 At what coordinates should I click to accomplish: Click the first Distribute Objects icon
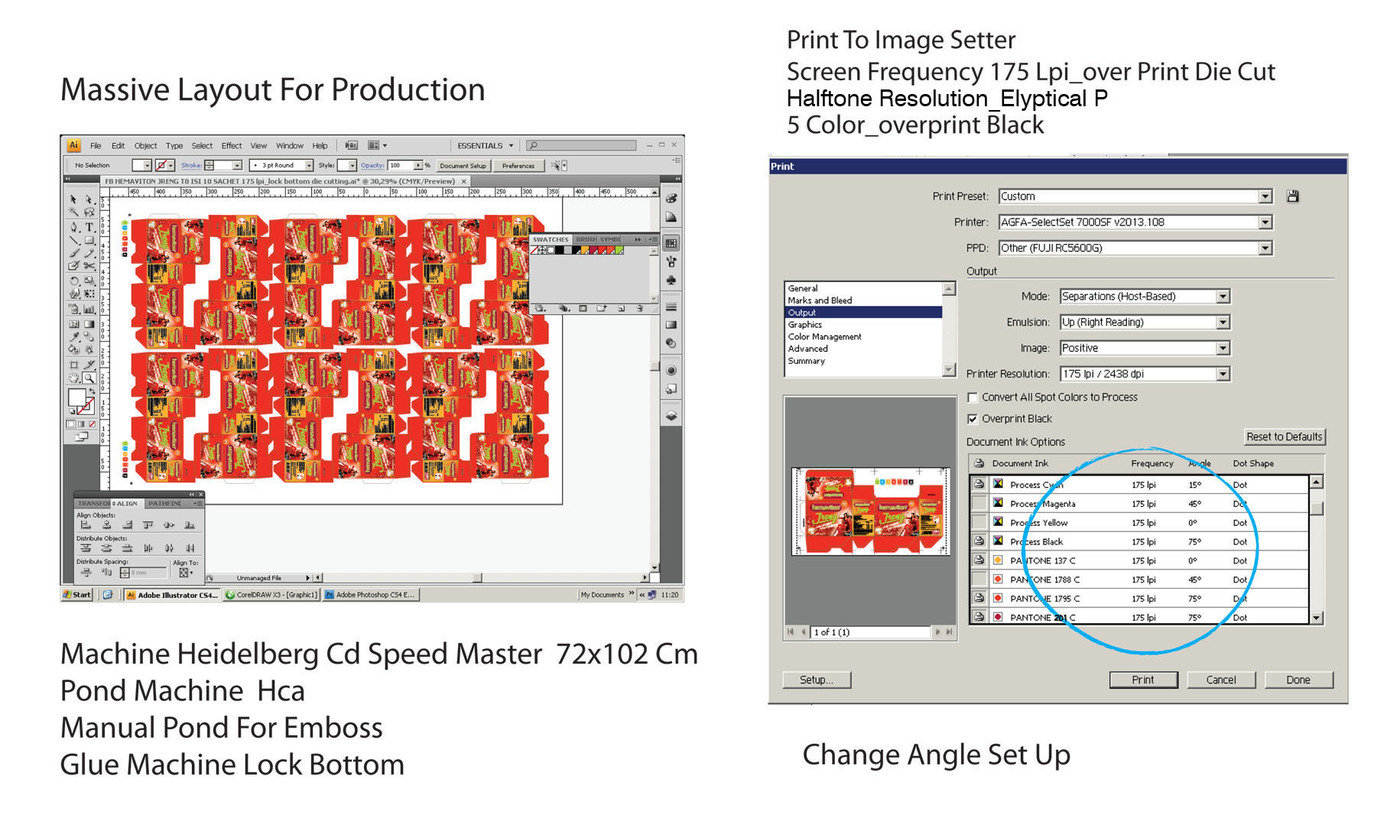[x=86, y=548]
